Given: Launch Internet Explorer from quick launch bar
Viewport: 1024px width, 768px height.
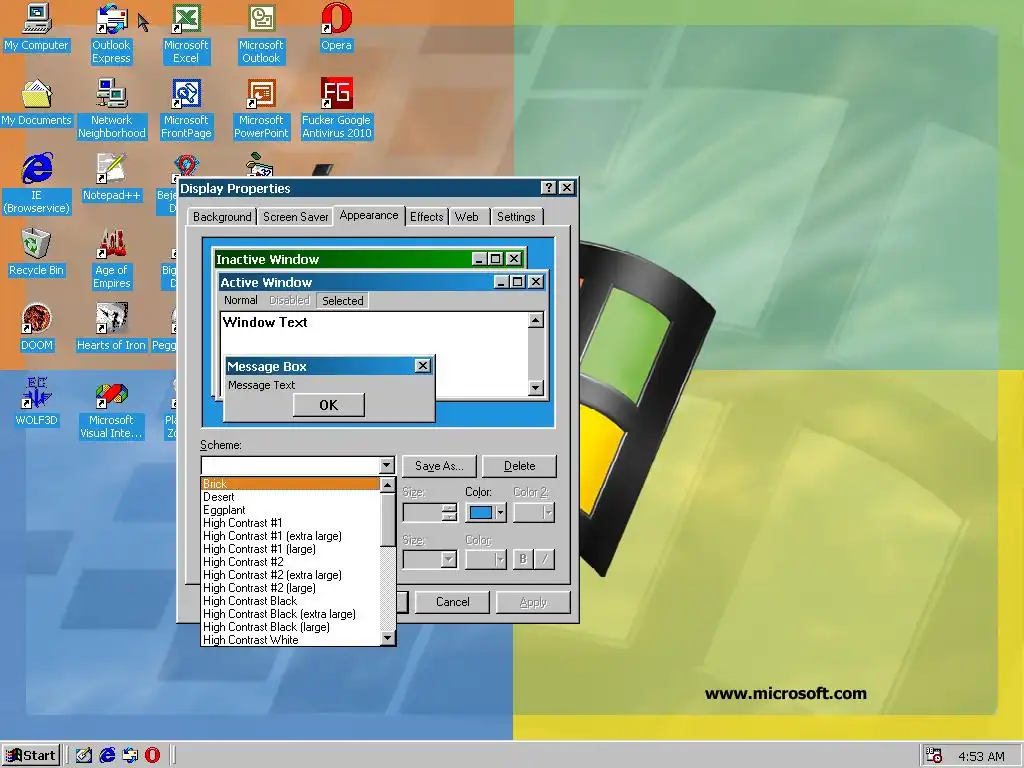Looking at the screenshot, I should (x=107, y=756).
